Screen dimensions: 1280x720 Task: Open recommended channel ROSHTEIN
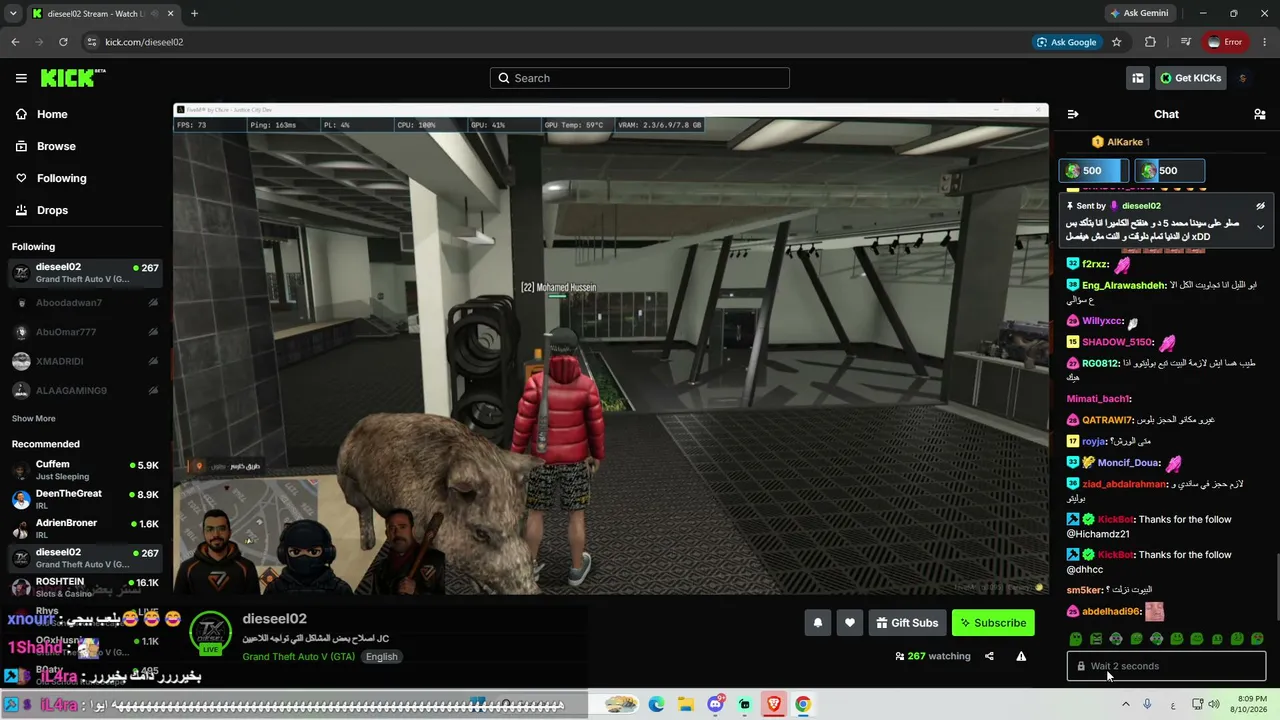[85, 587]
